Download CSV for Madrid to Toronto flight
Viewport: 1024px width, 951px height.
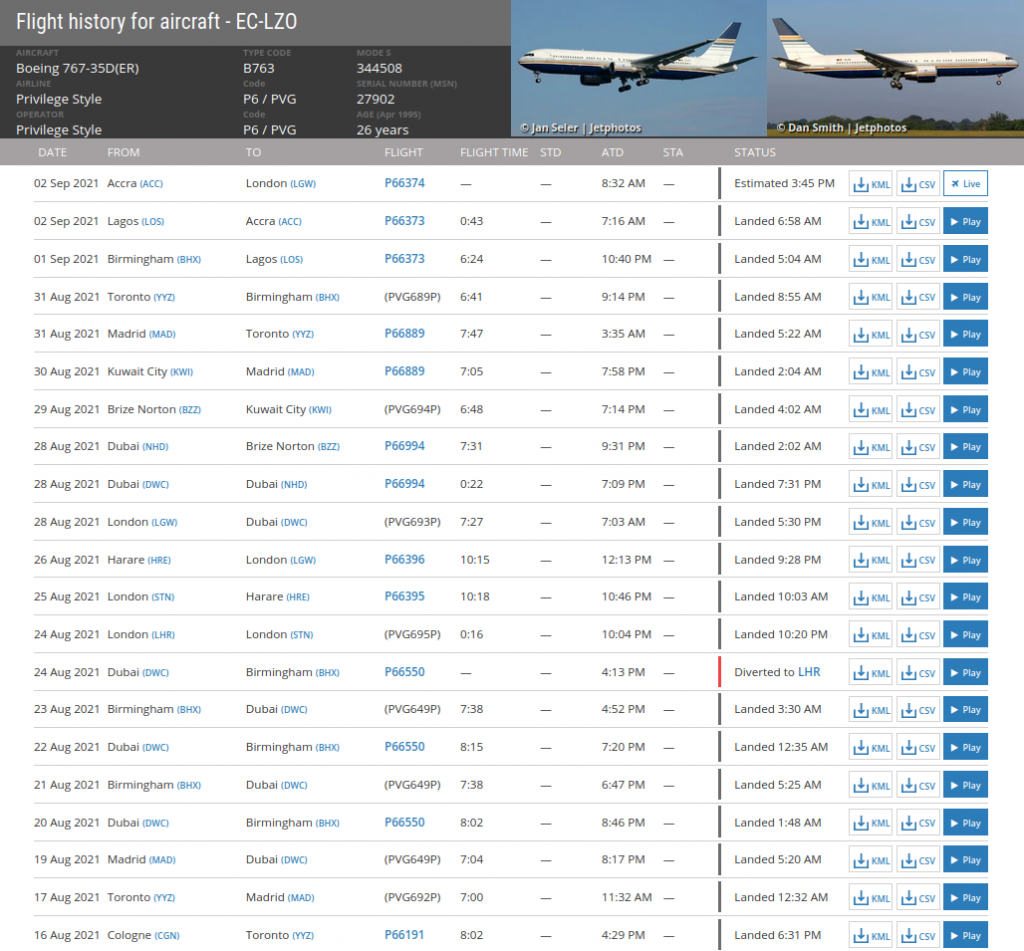[918, 334]
